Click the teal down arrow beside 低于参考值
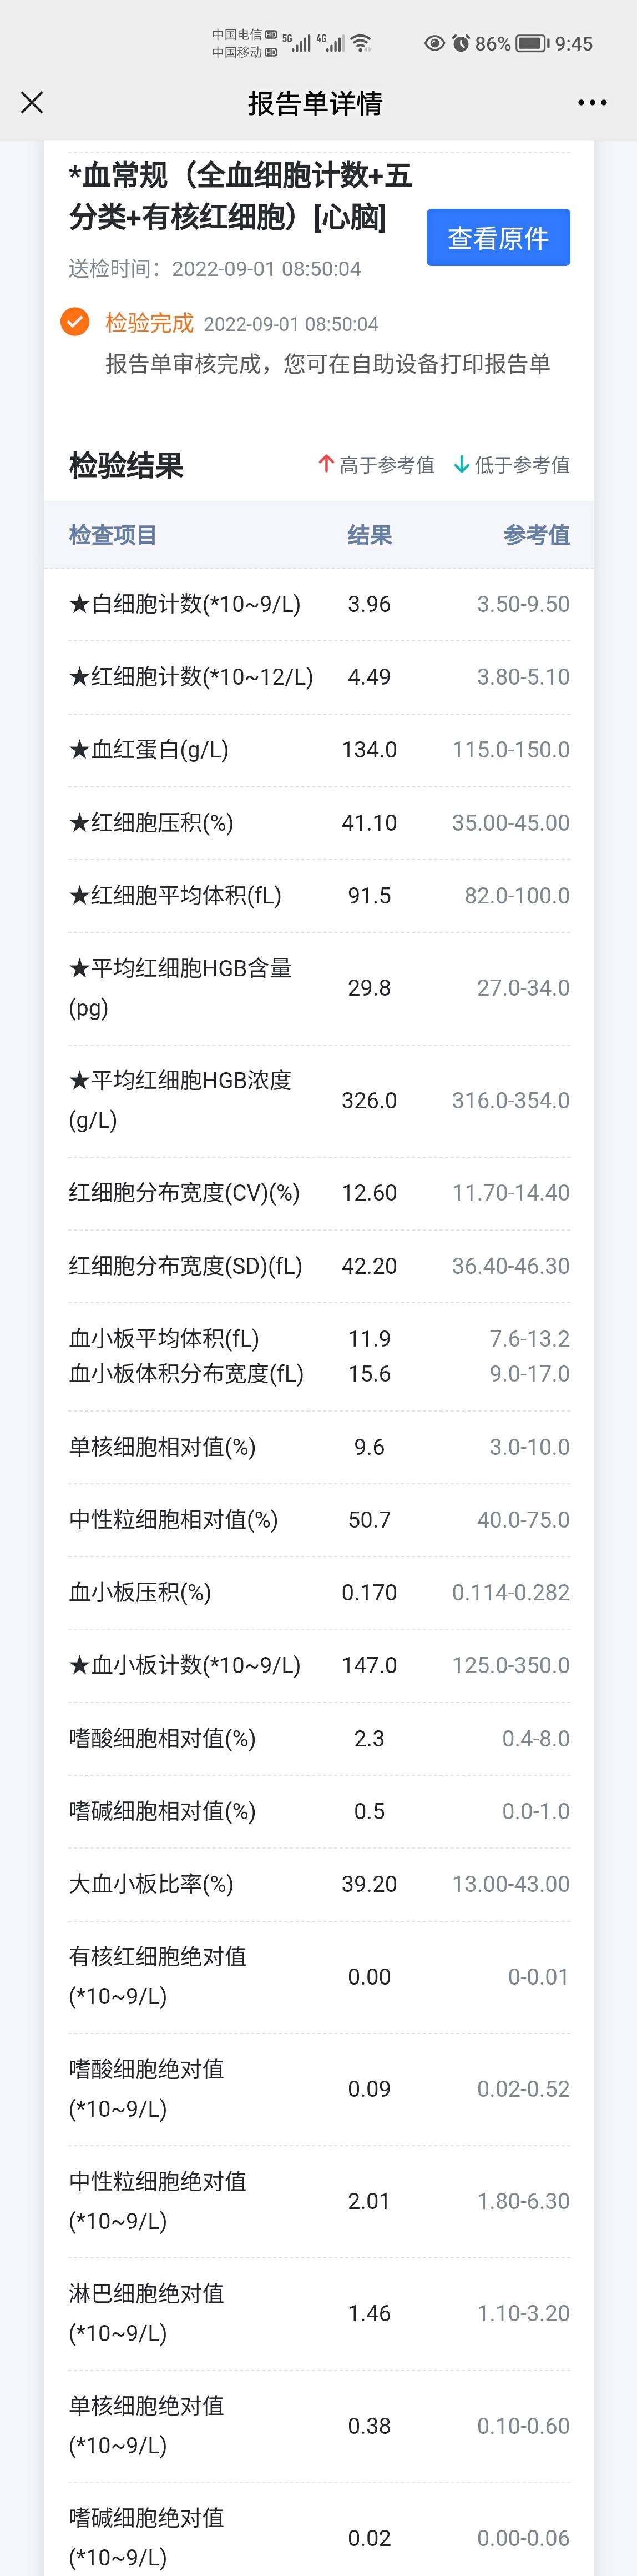The height and width of the screenshot is (2576, 637). coord(461,464)
